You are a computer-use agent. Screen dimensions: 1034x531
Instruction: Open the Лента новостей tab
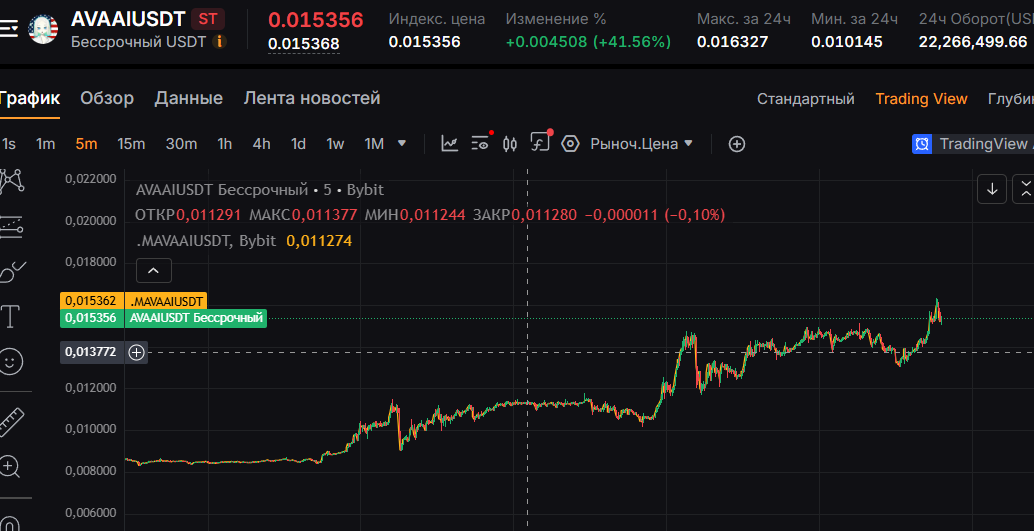[312, 99]
